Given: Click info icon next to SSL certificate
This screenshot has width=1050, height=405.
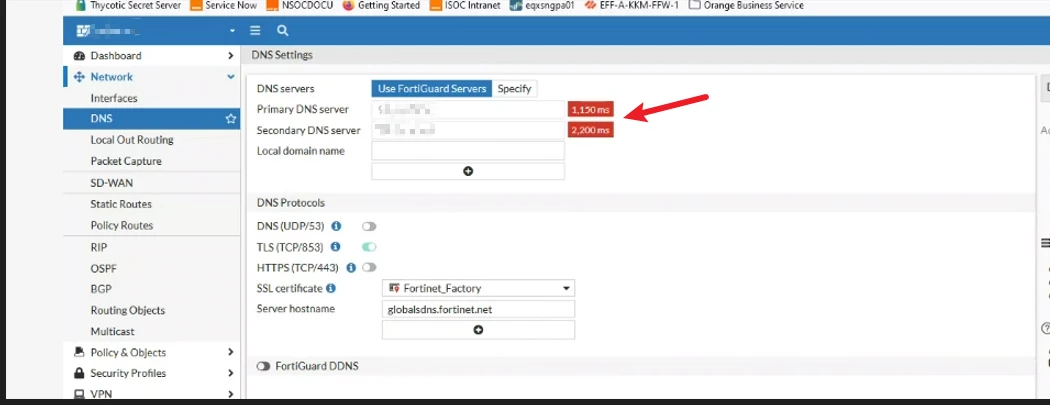Looking at the screenshot, I should click(331, 289).
